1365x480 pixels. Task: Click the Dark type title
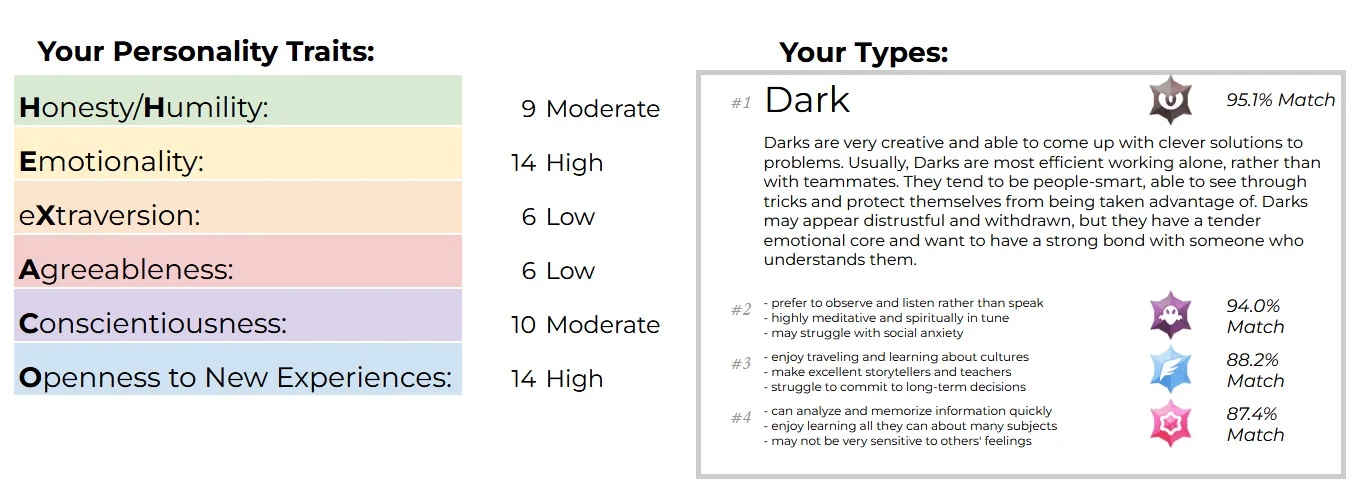[x=807, y=100]
